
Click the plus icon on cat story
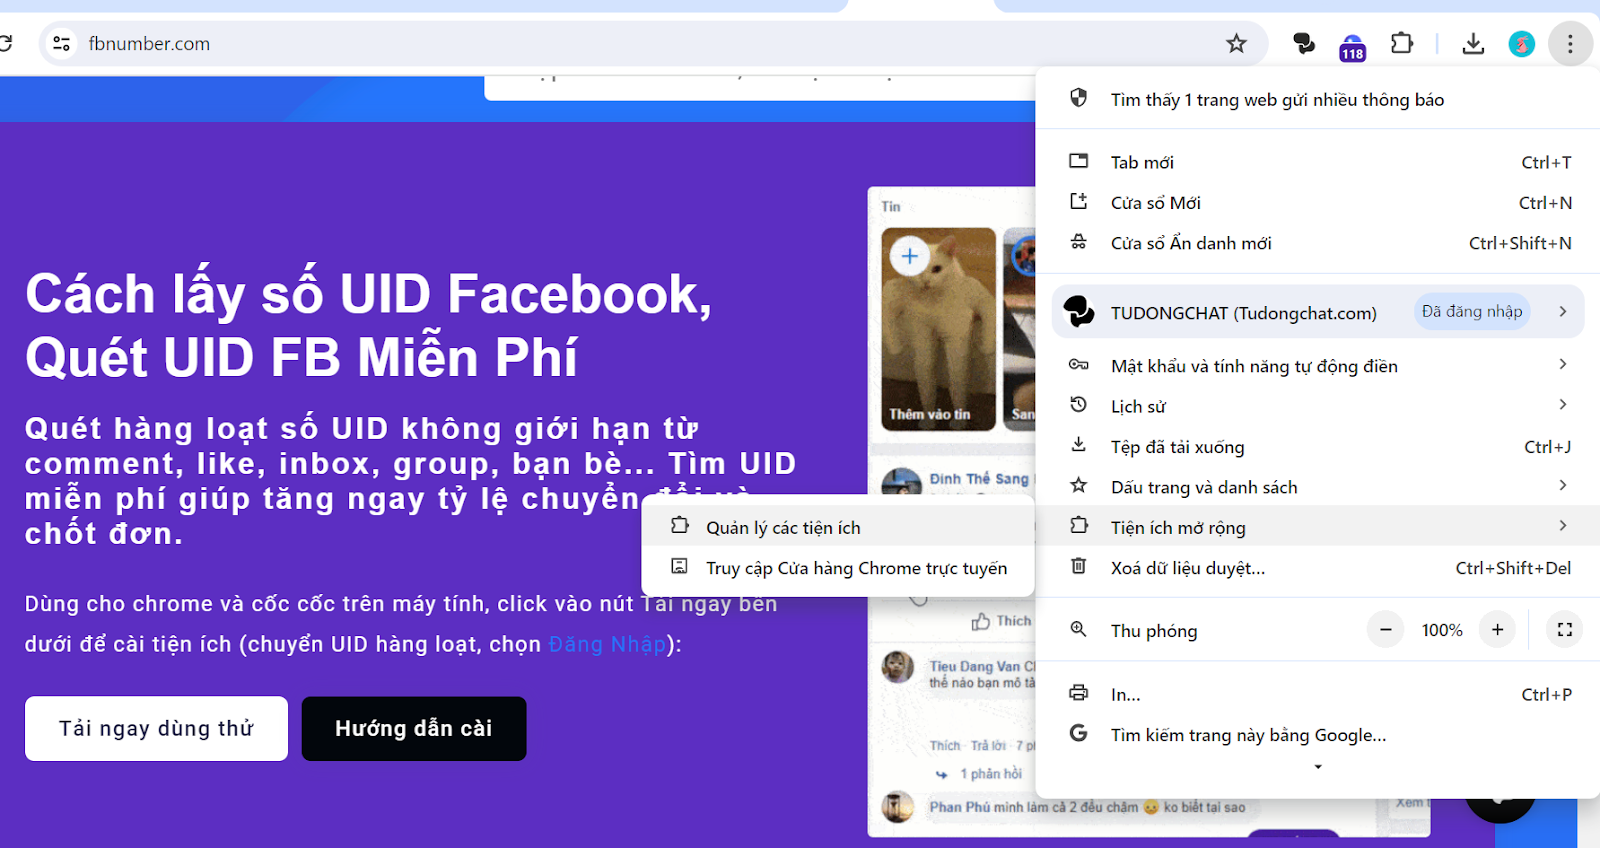coord(910,256)
